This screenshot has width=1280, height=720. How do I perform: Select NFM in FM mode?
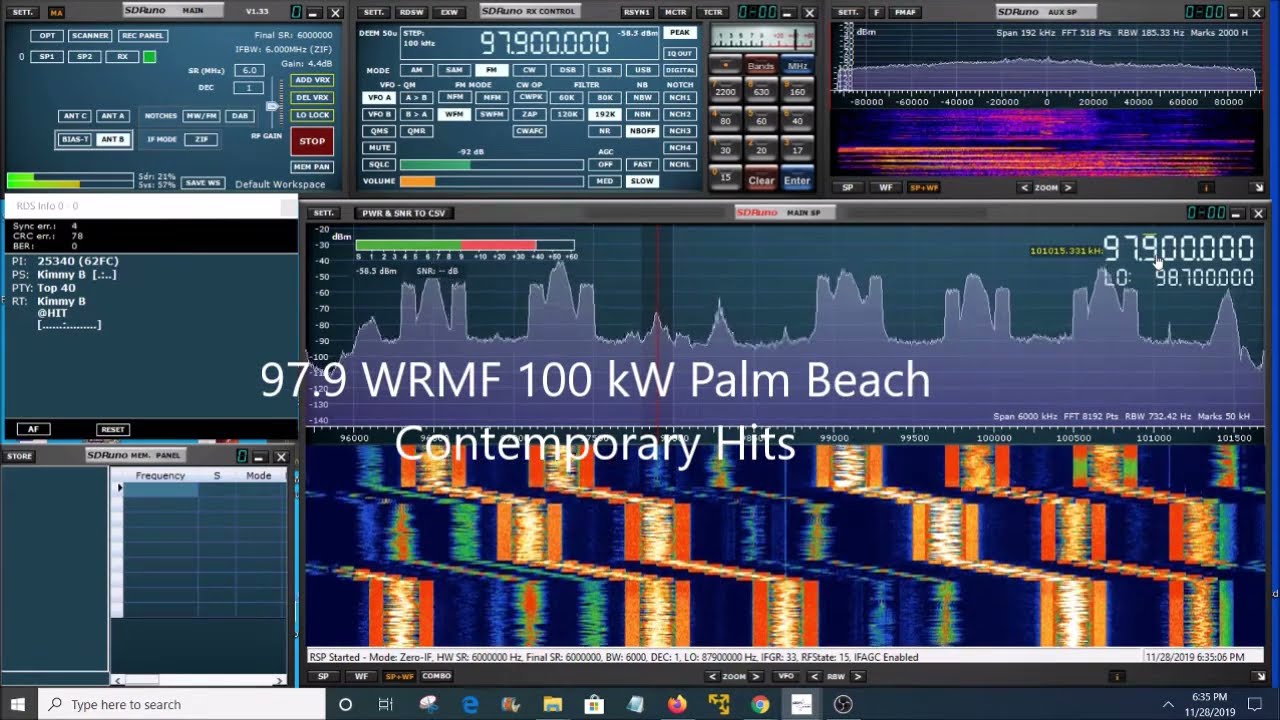tap(455, 98)
